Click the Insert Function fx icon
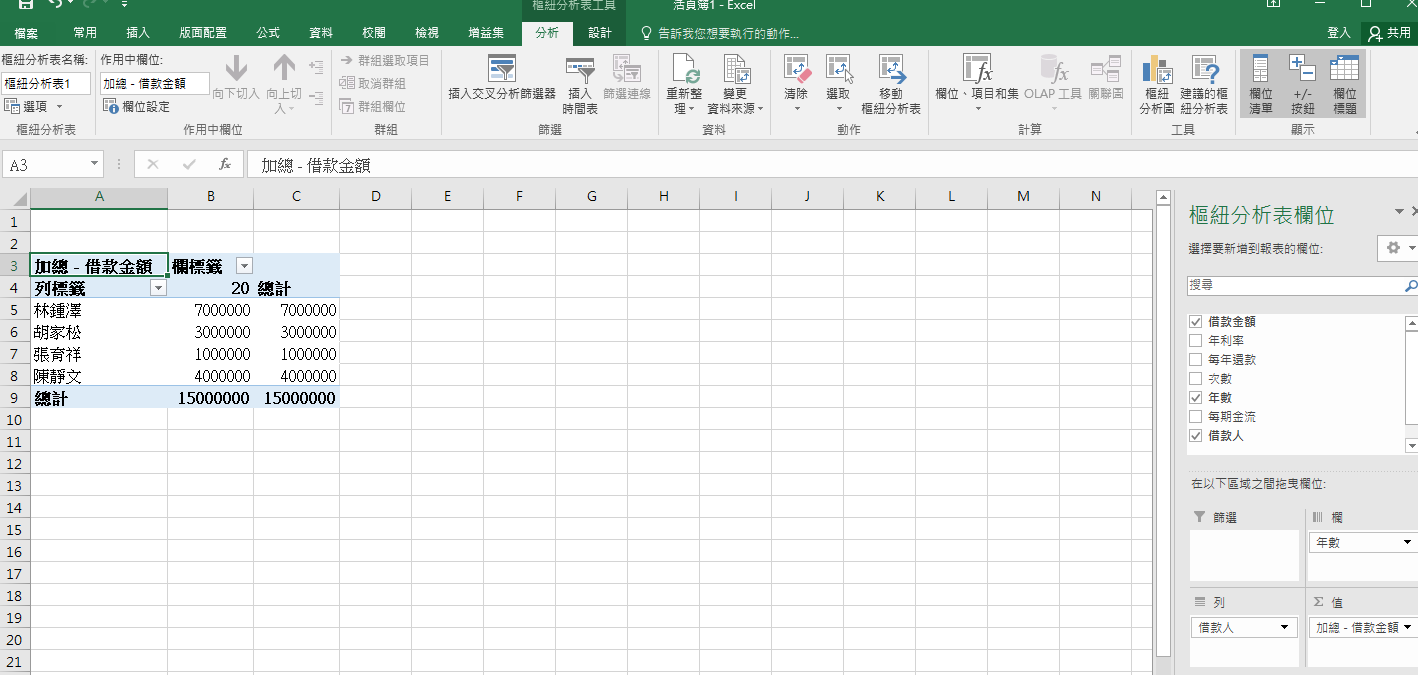1418x675 pixels. [225, 164]
